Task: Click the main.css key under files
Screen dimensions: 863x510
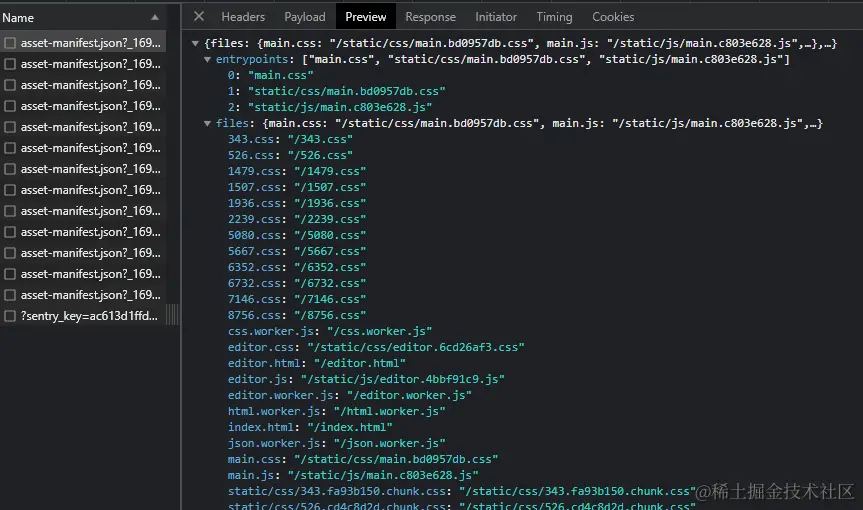Action: point(254,459)
